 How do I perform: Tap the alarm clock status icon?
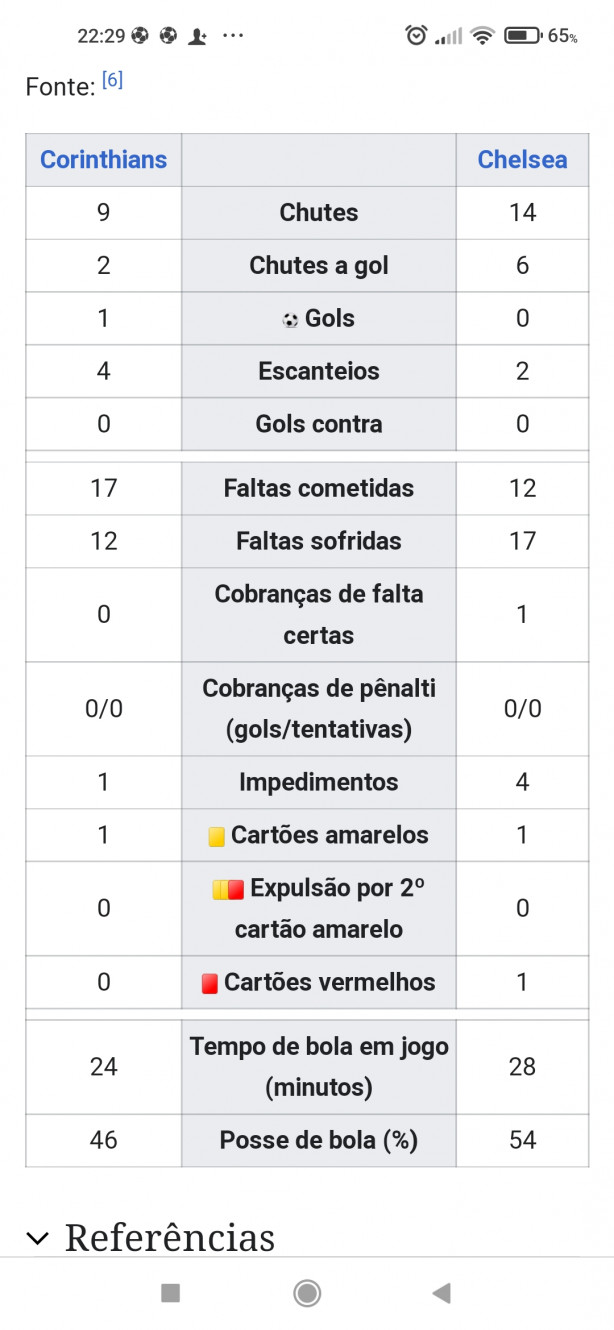416,35
